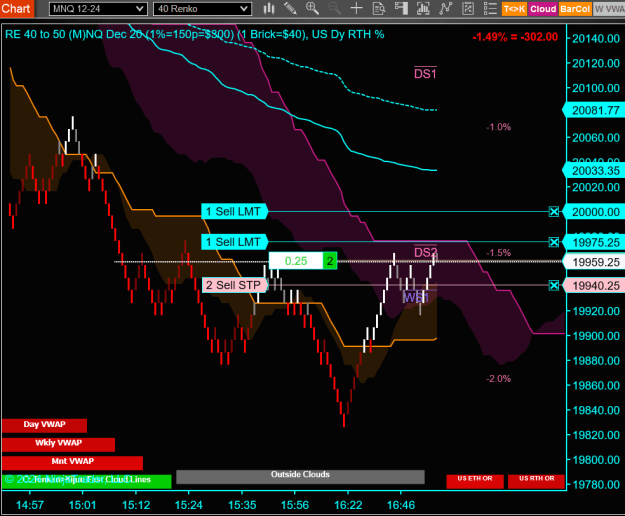Viewport: 625px width, 516px height.
Task: Toggle the Cloud button
Action: [x=543, y=9]
